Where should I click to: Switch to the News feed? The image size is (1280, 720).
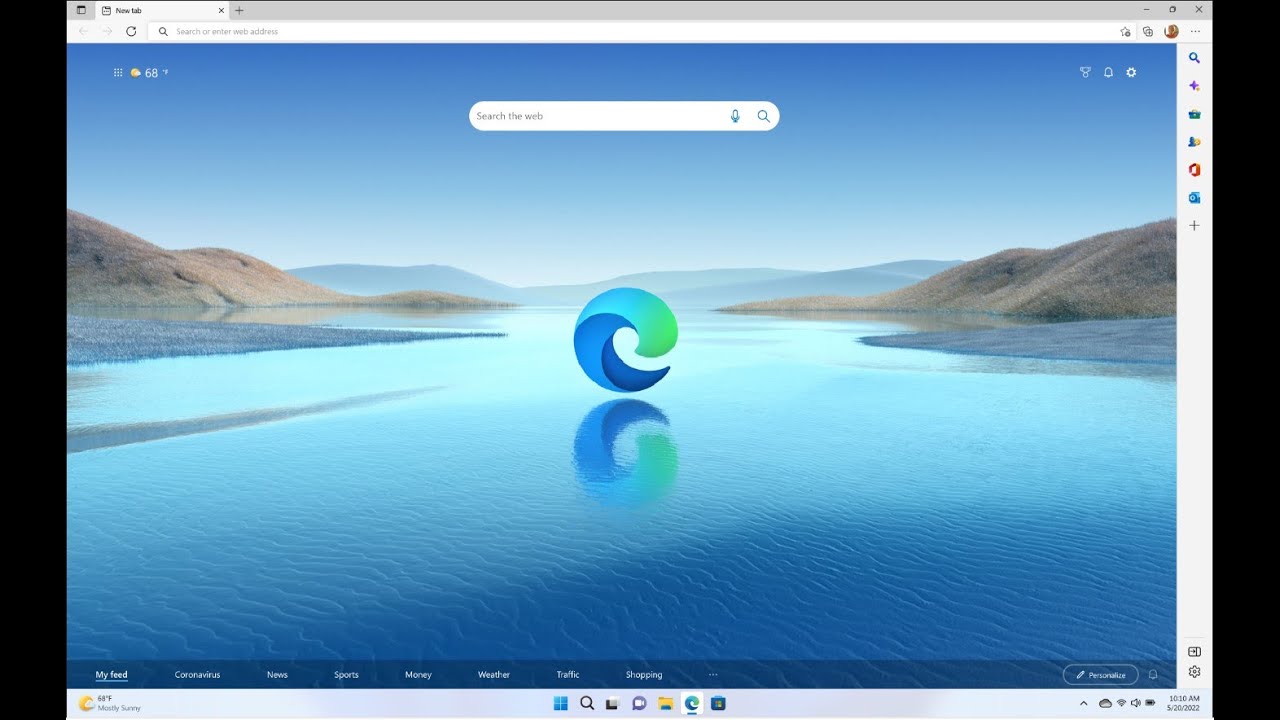coord(277,675)
